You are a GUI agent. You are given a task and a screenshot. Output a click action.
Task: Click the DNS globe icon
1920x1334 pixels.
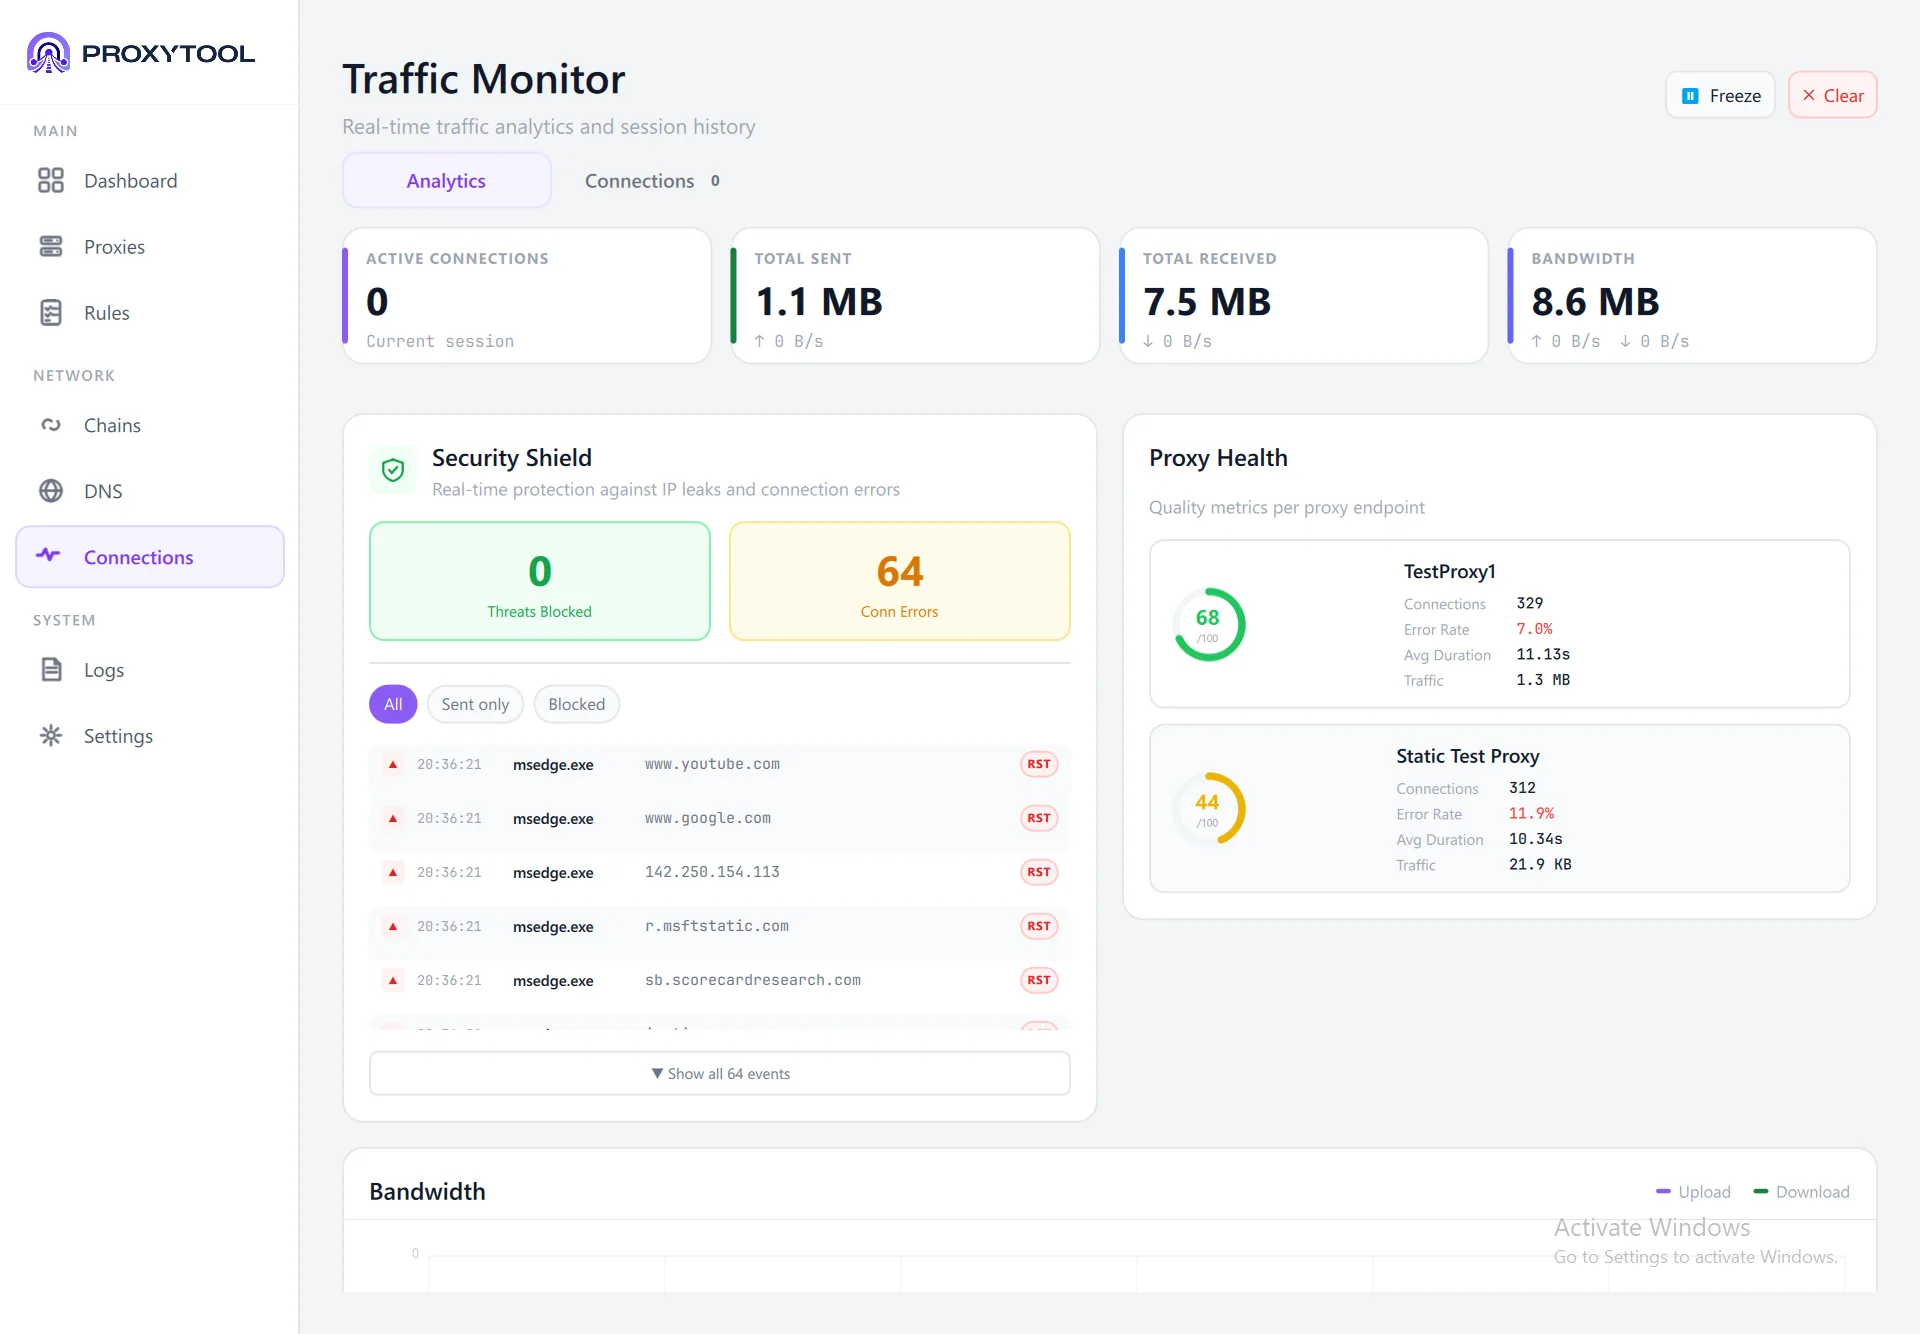(51, 491)
